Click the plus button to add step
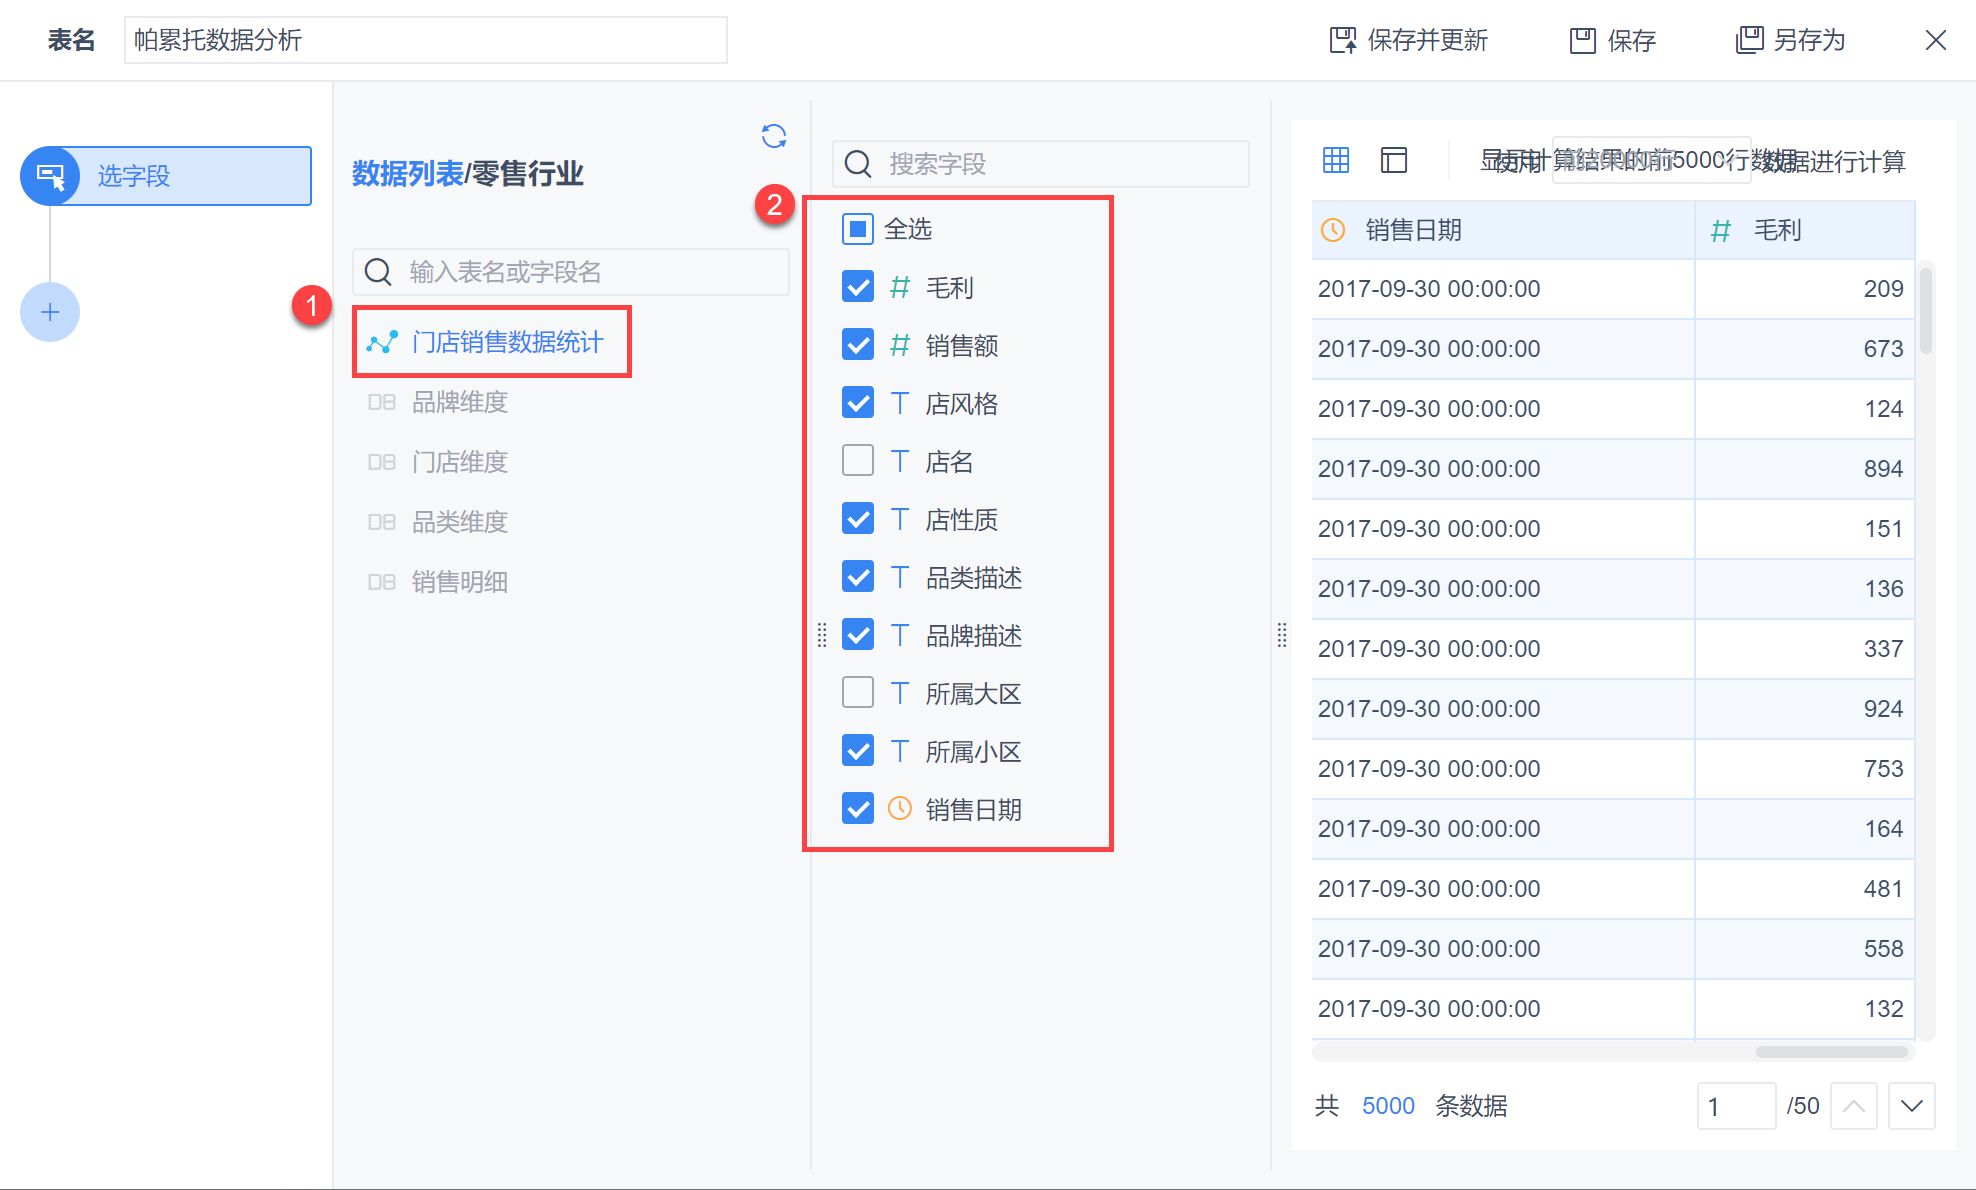This screenshot has height=1190, width=1976. [x=50, y=312]
